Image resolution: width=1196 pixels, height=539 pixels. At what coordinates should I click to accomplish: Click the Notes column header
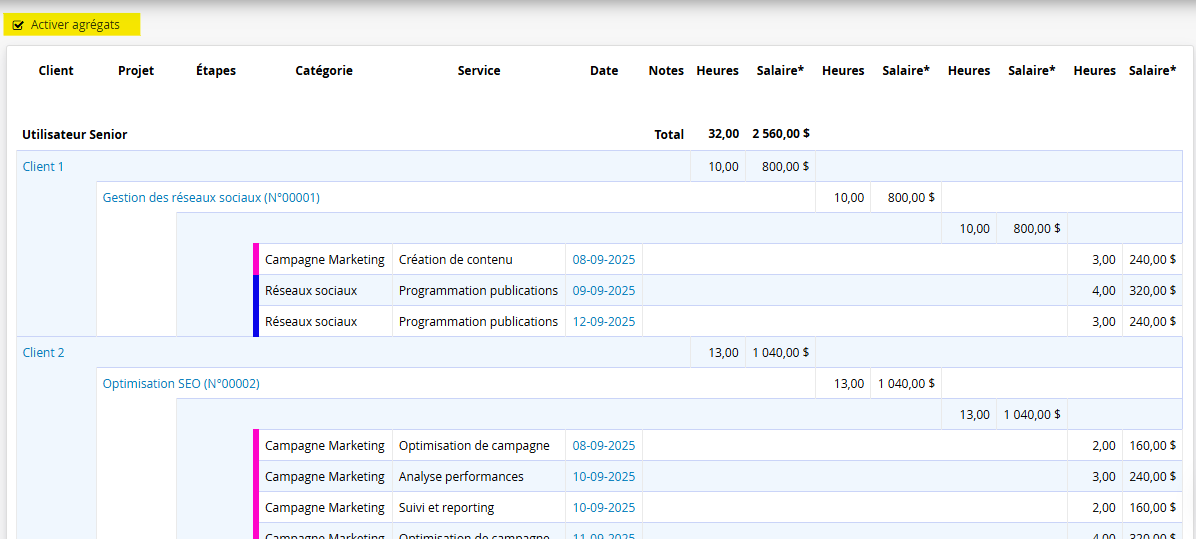pyautogui.click(x=666, y=71)
